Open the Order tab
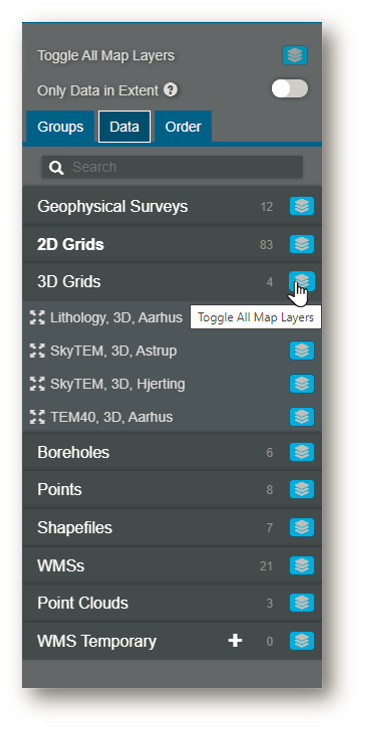This screenshot has width=365, height=731. [x=183, y=127]
